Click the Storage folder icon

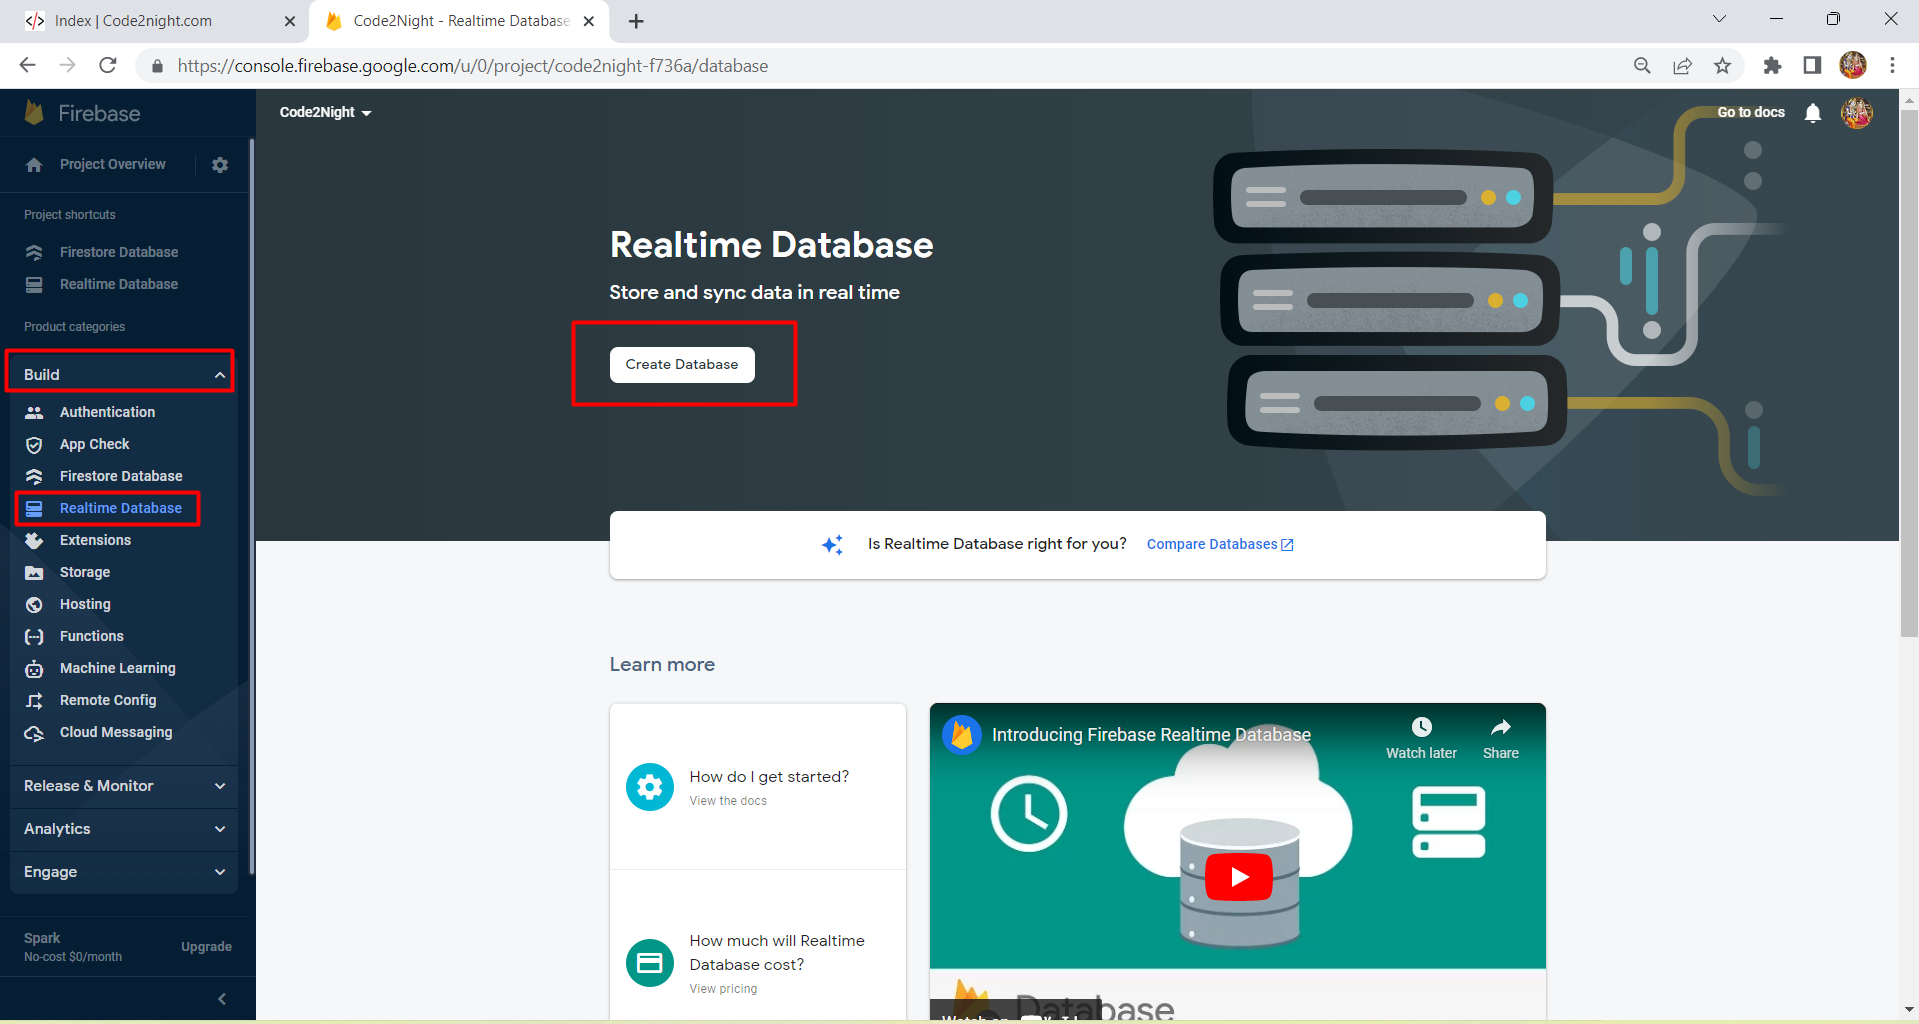[34, 572]
